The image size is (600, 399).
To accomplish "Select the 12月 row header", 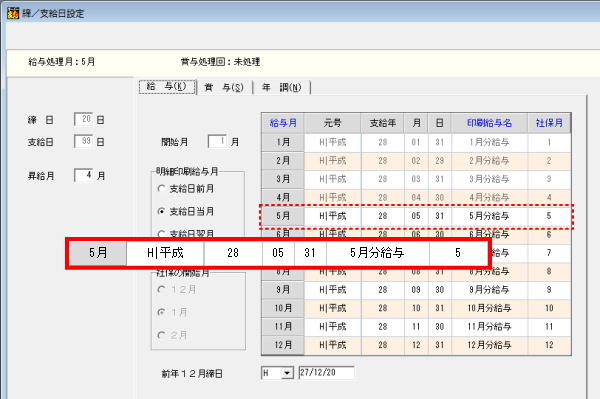I will pyautogui.click(x=283, y=345).
